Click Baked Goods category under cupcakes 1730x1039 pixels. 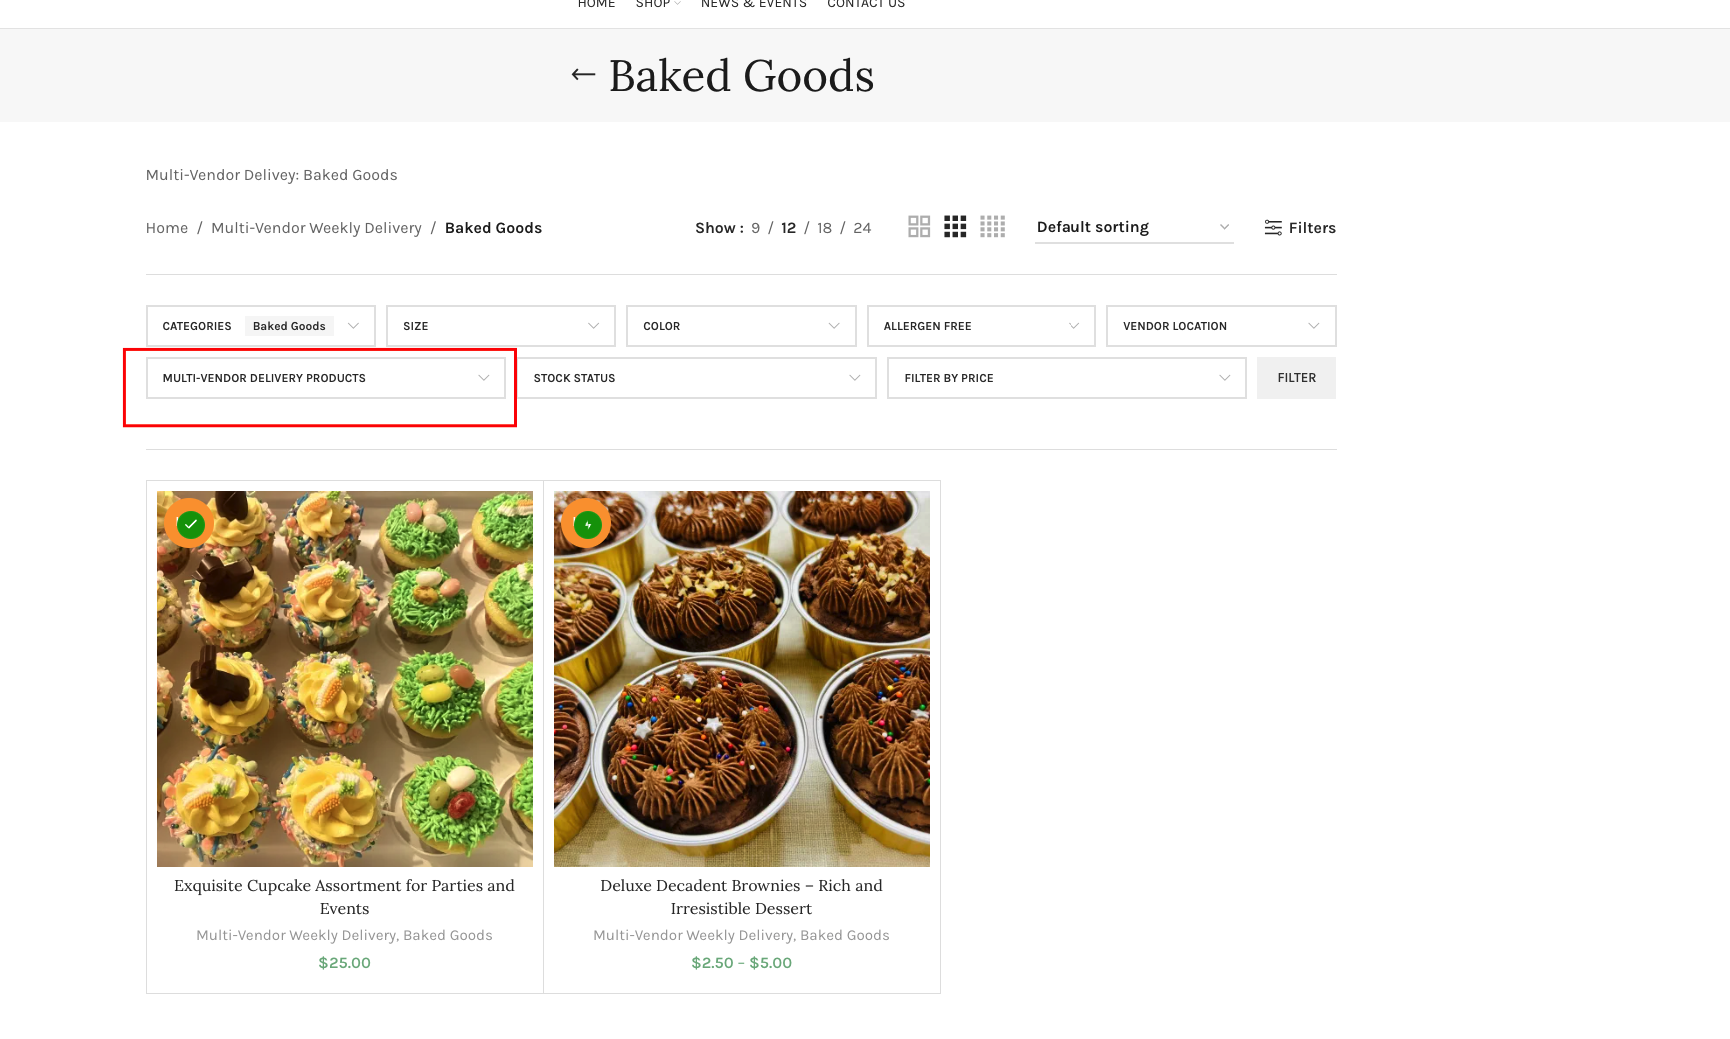pos(448,935)
